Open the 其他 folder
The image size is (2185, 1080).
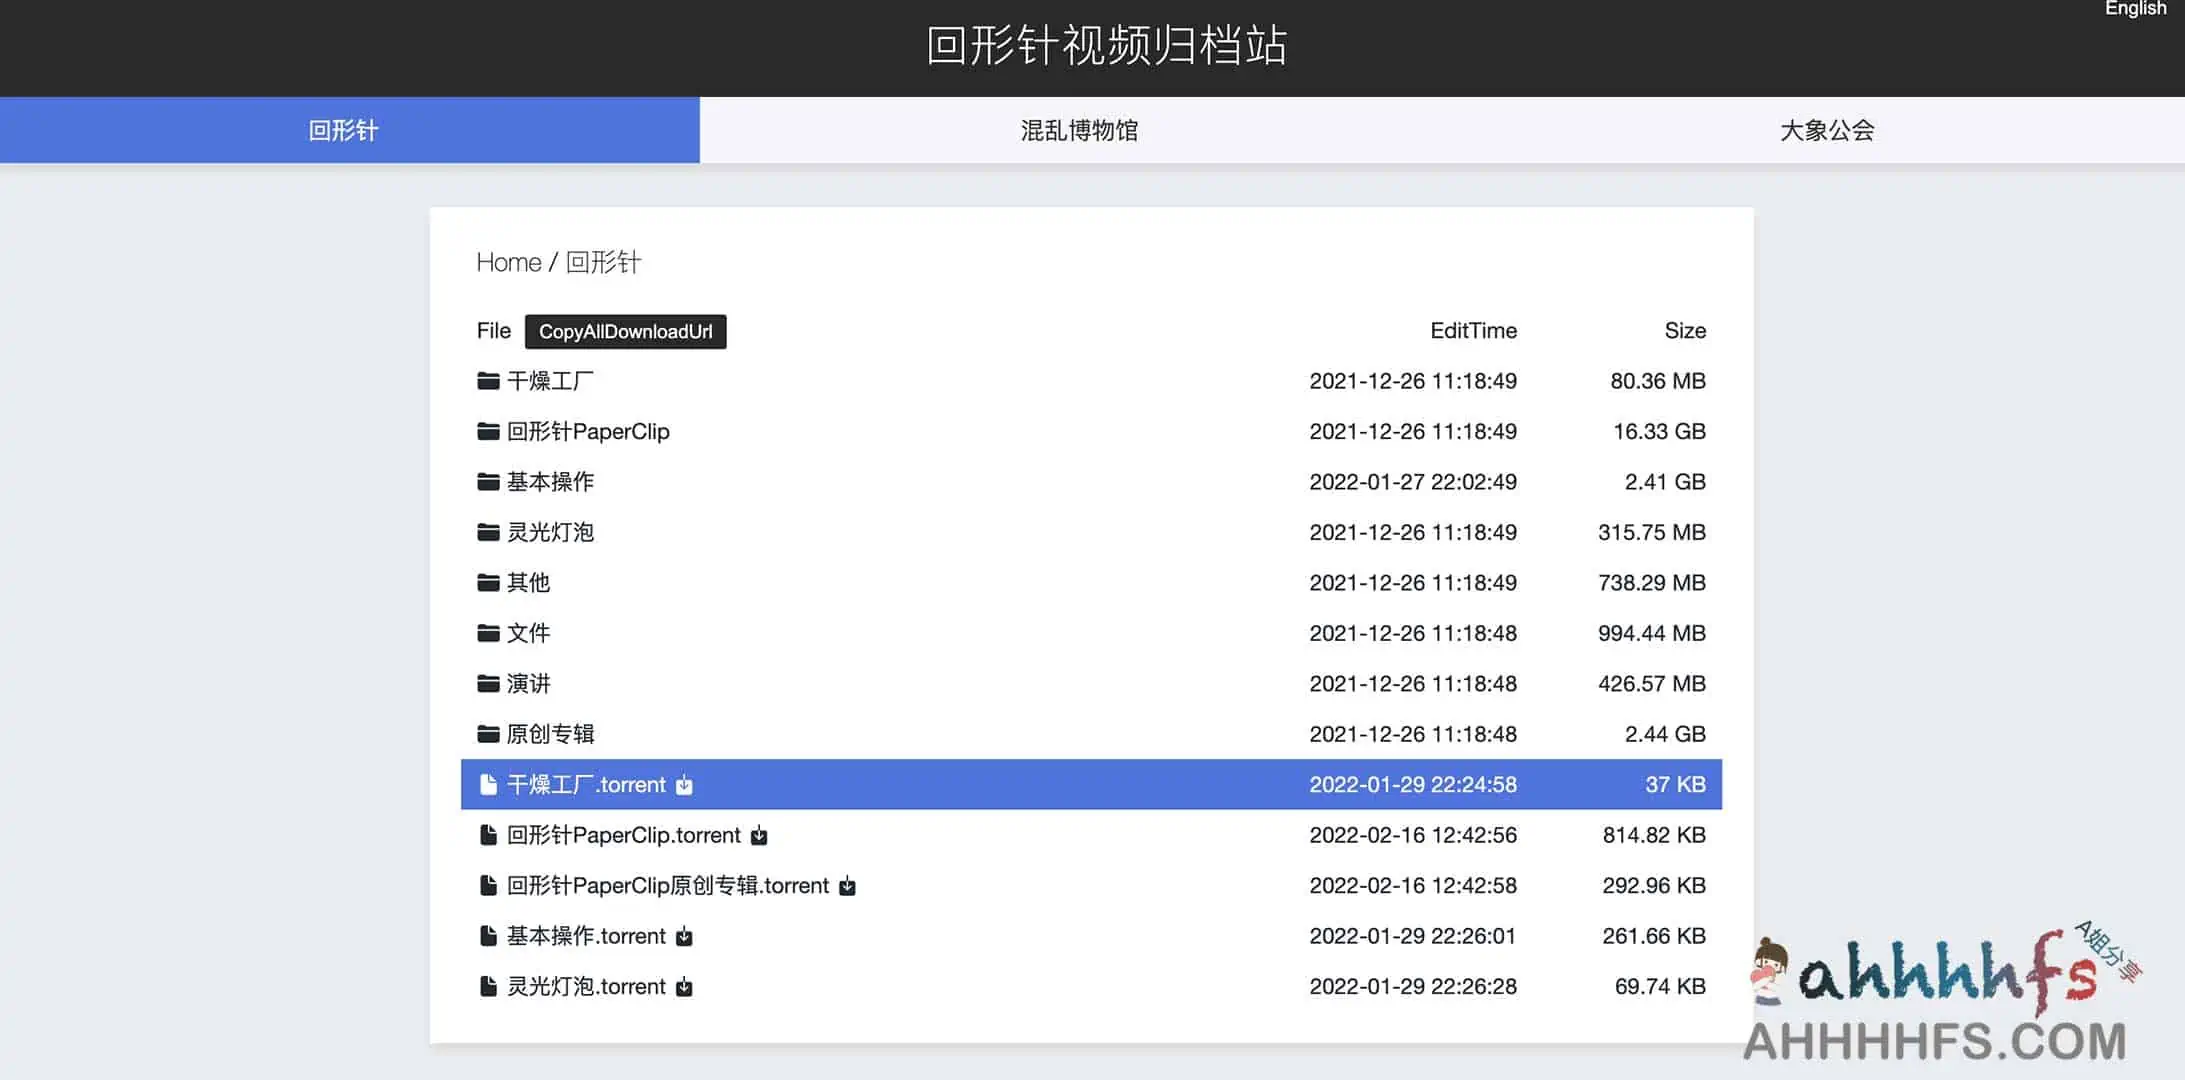(x=527, y=582)
